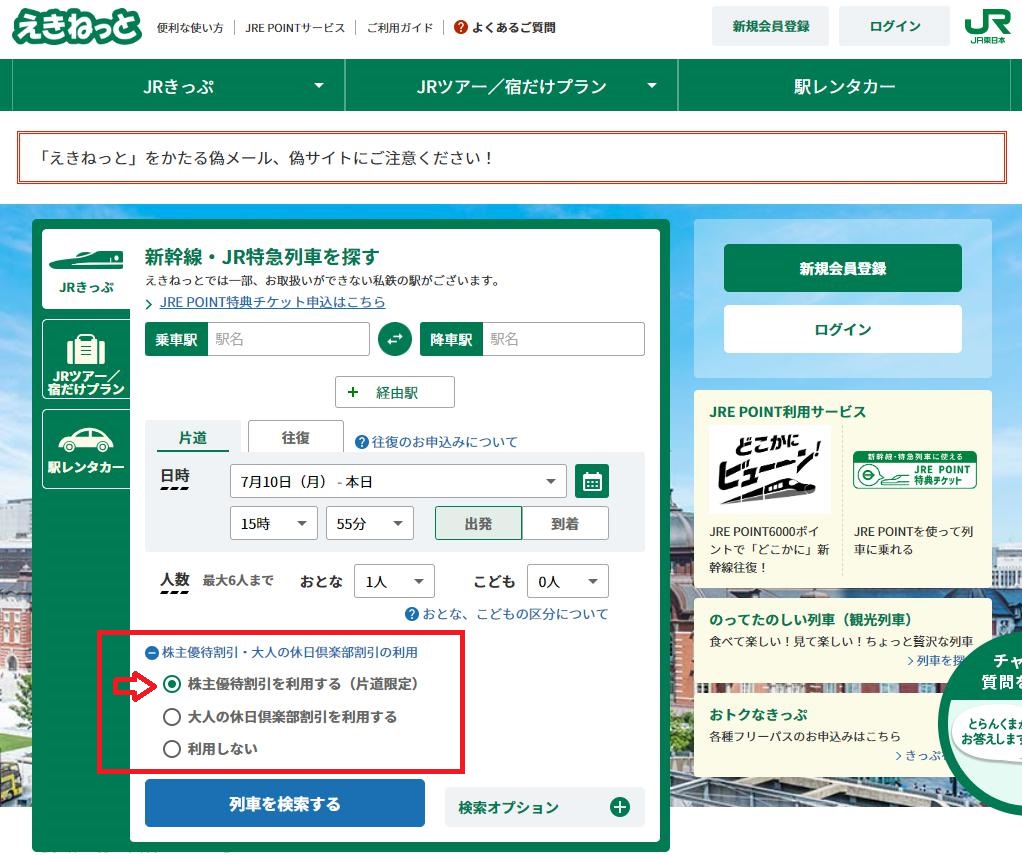
Task: Click the 降車駅 station name field
Action: tap(563, 339)
